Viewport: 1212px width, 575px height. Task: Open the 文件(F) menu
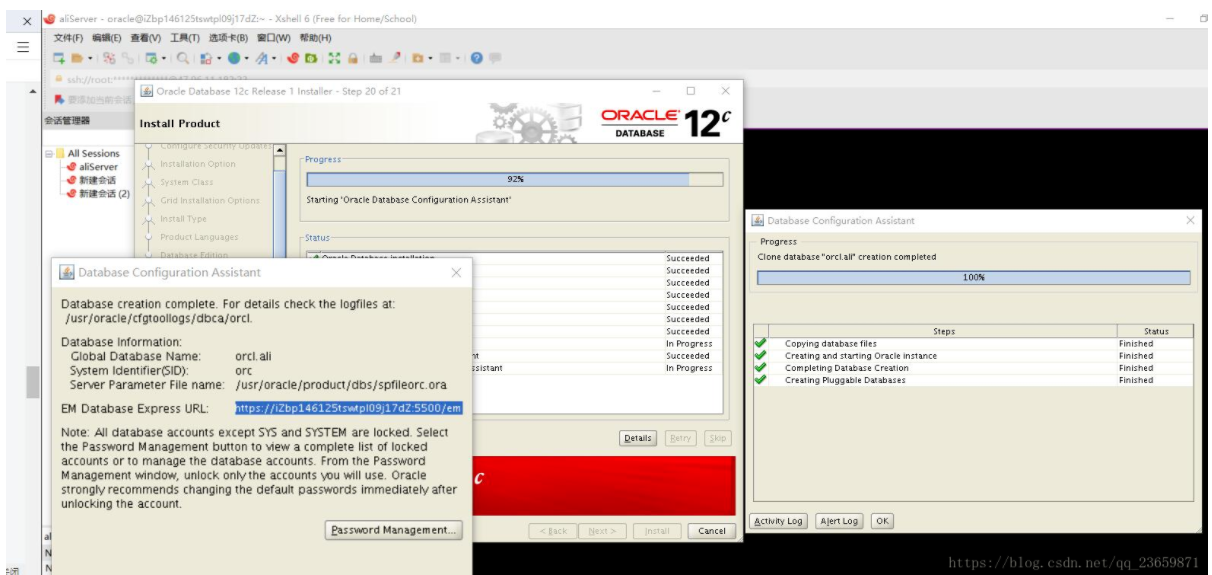(x=69, y=38)
